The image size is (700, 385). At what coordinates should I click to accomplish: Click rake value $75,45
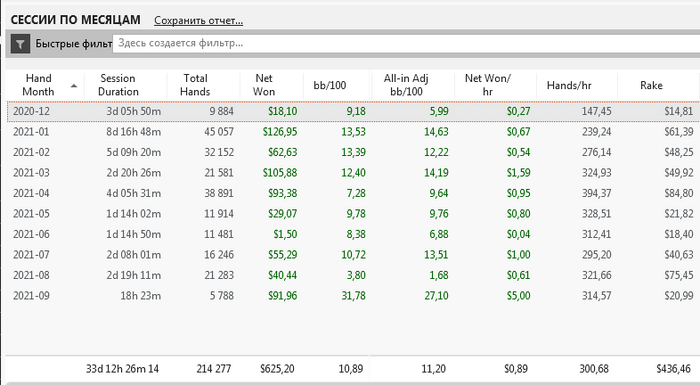tap(679, 276)
